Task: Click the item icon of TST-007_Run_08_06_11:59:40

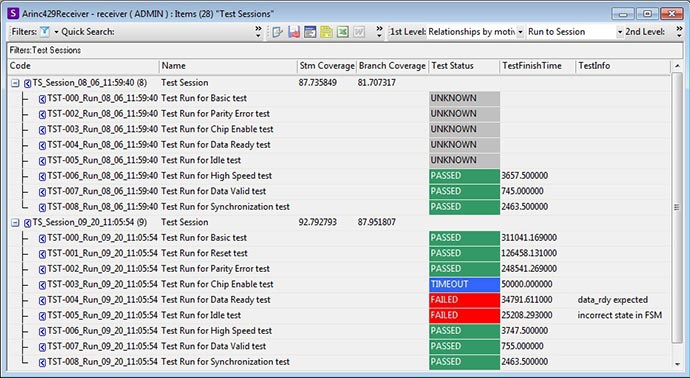Action: [x=42, y=192]
